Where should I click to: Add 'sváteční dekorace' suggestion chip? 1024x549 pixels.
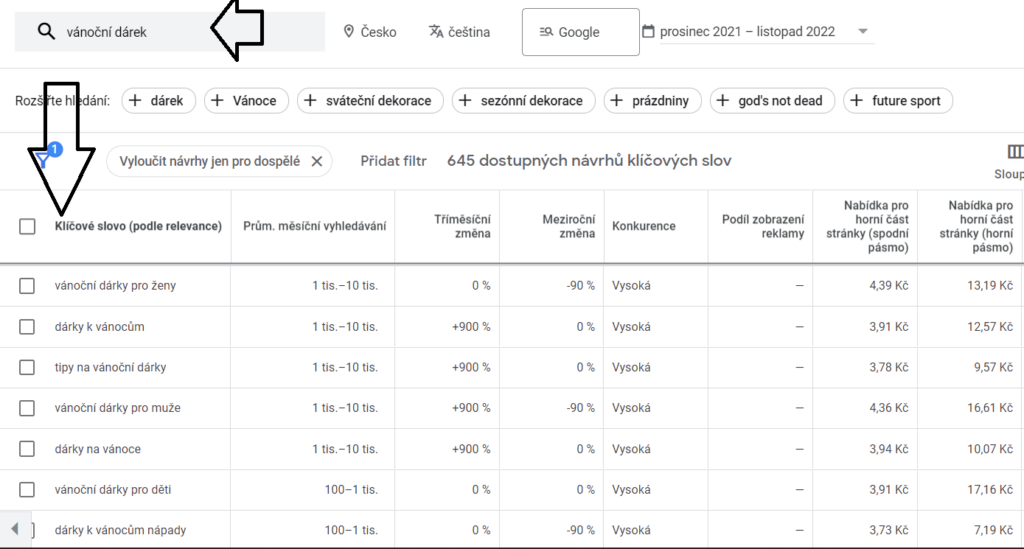click(x=370, y=101)
